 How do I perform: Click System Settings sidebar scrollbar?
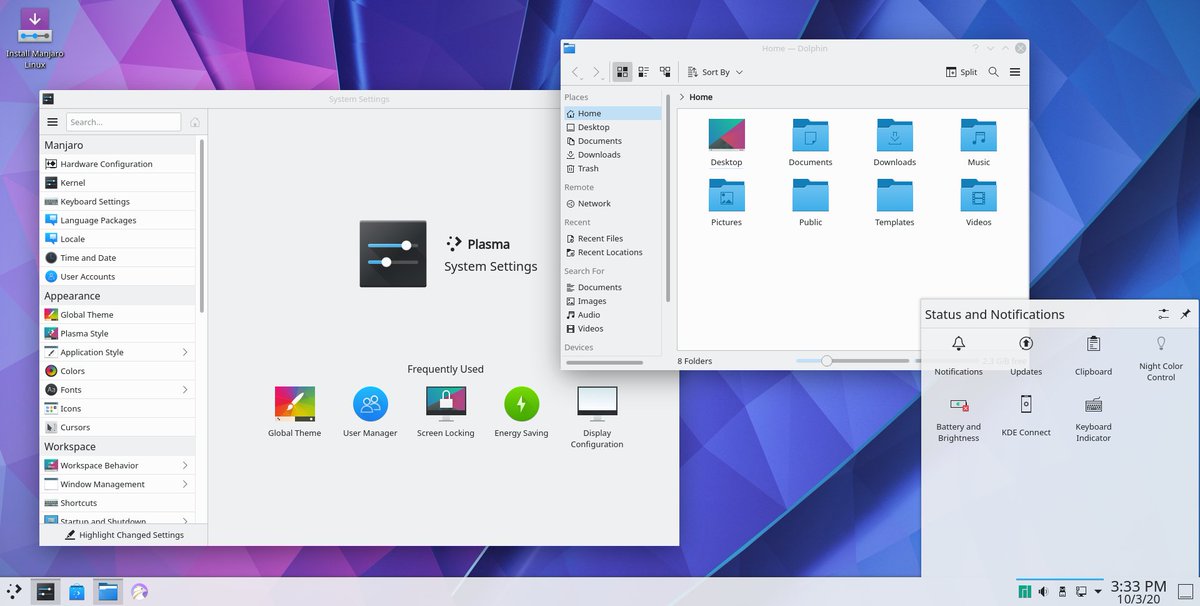click(202, 225)
